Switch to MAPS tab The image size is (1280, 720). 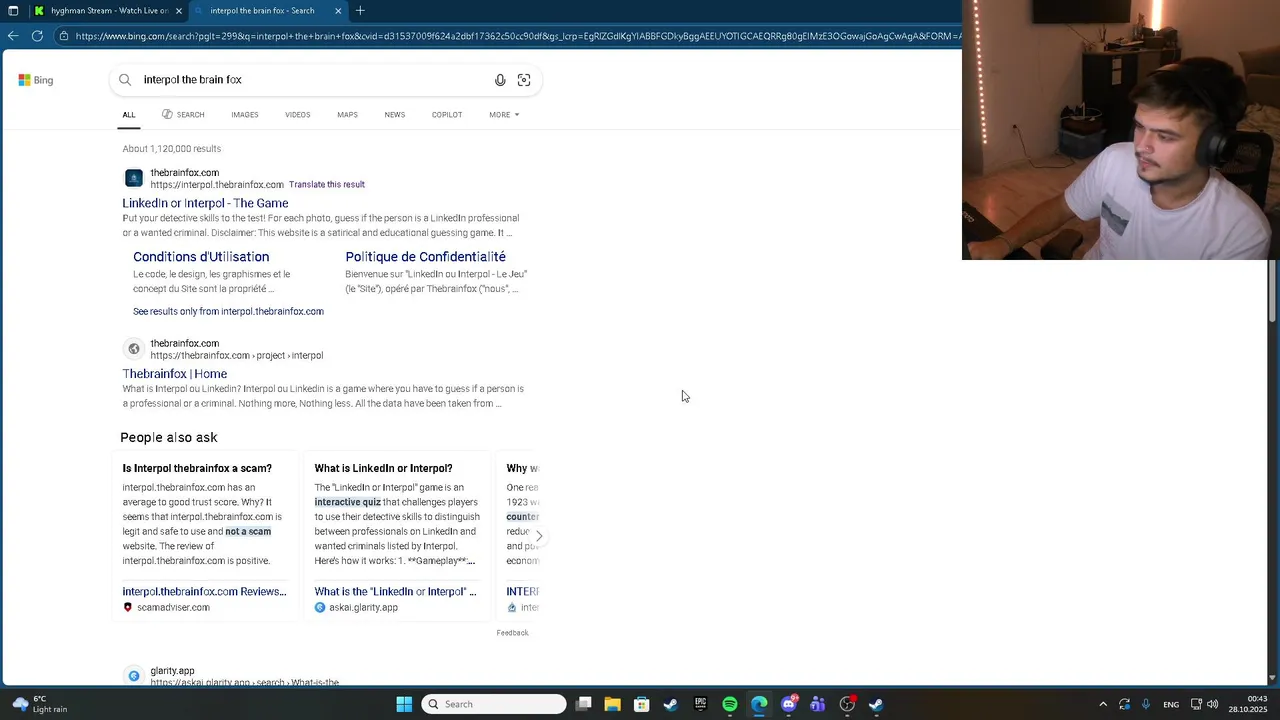pos(347,115)
